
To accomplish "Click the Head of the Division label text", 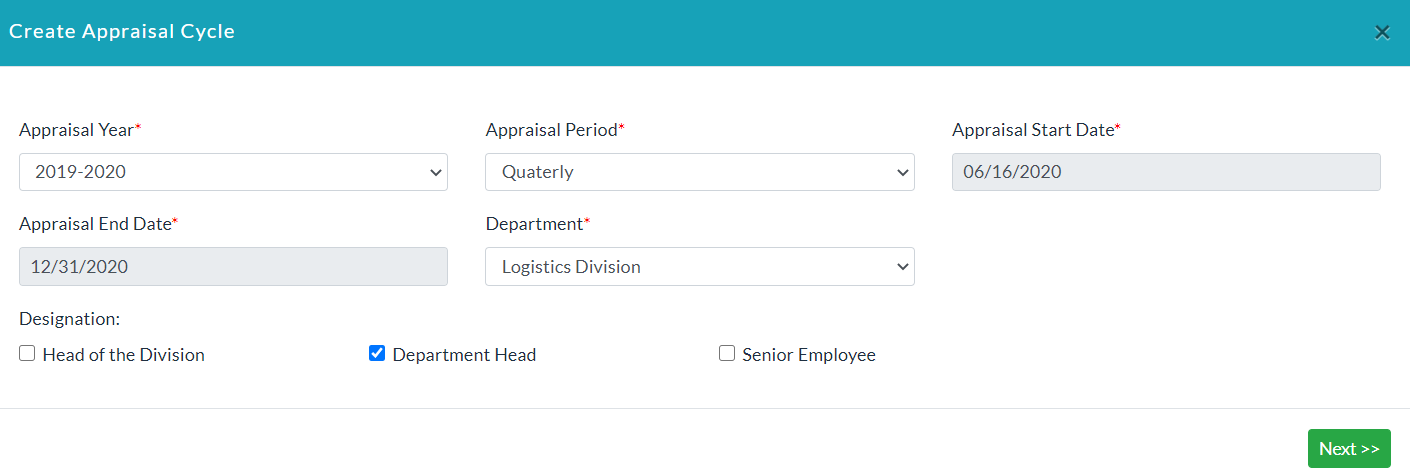I will 123,355.
